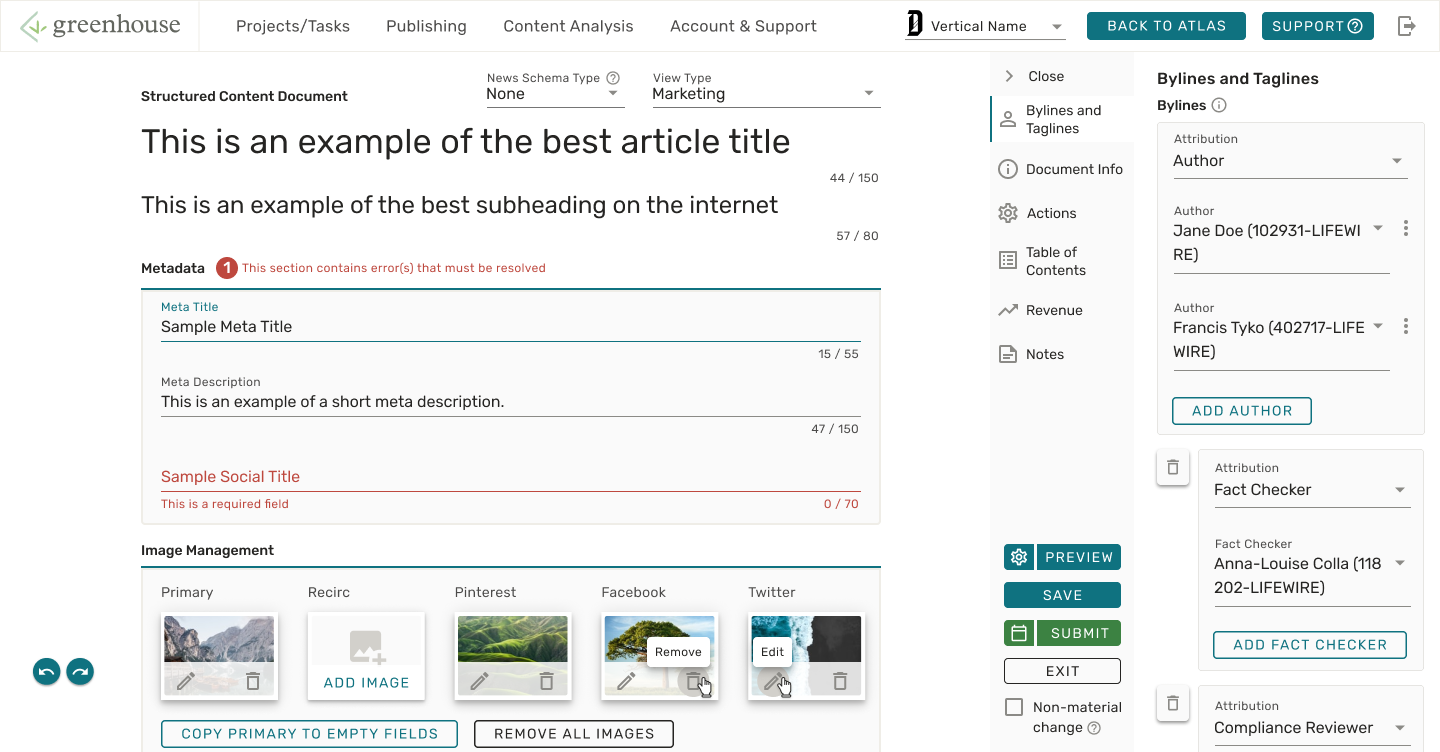Open the Author attribution dropdown
1440x752 pixels.
pyautogui.click(x=1291, y=161)
